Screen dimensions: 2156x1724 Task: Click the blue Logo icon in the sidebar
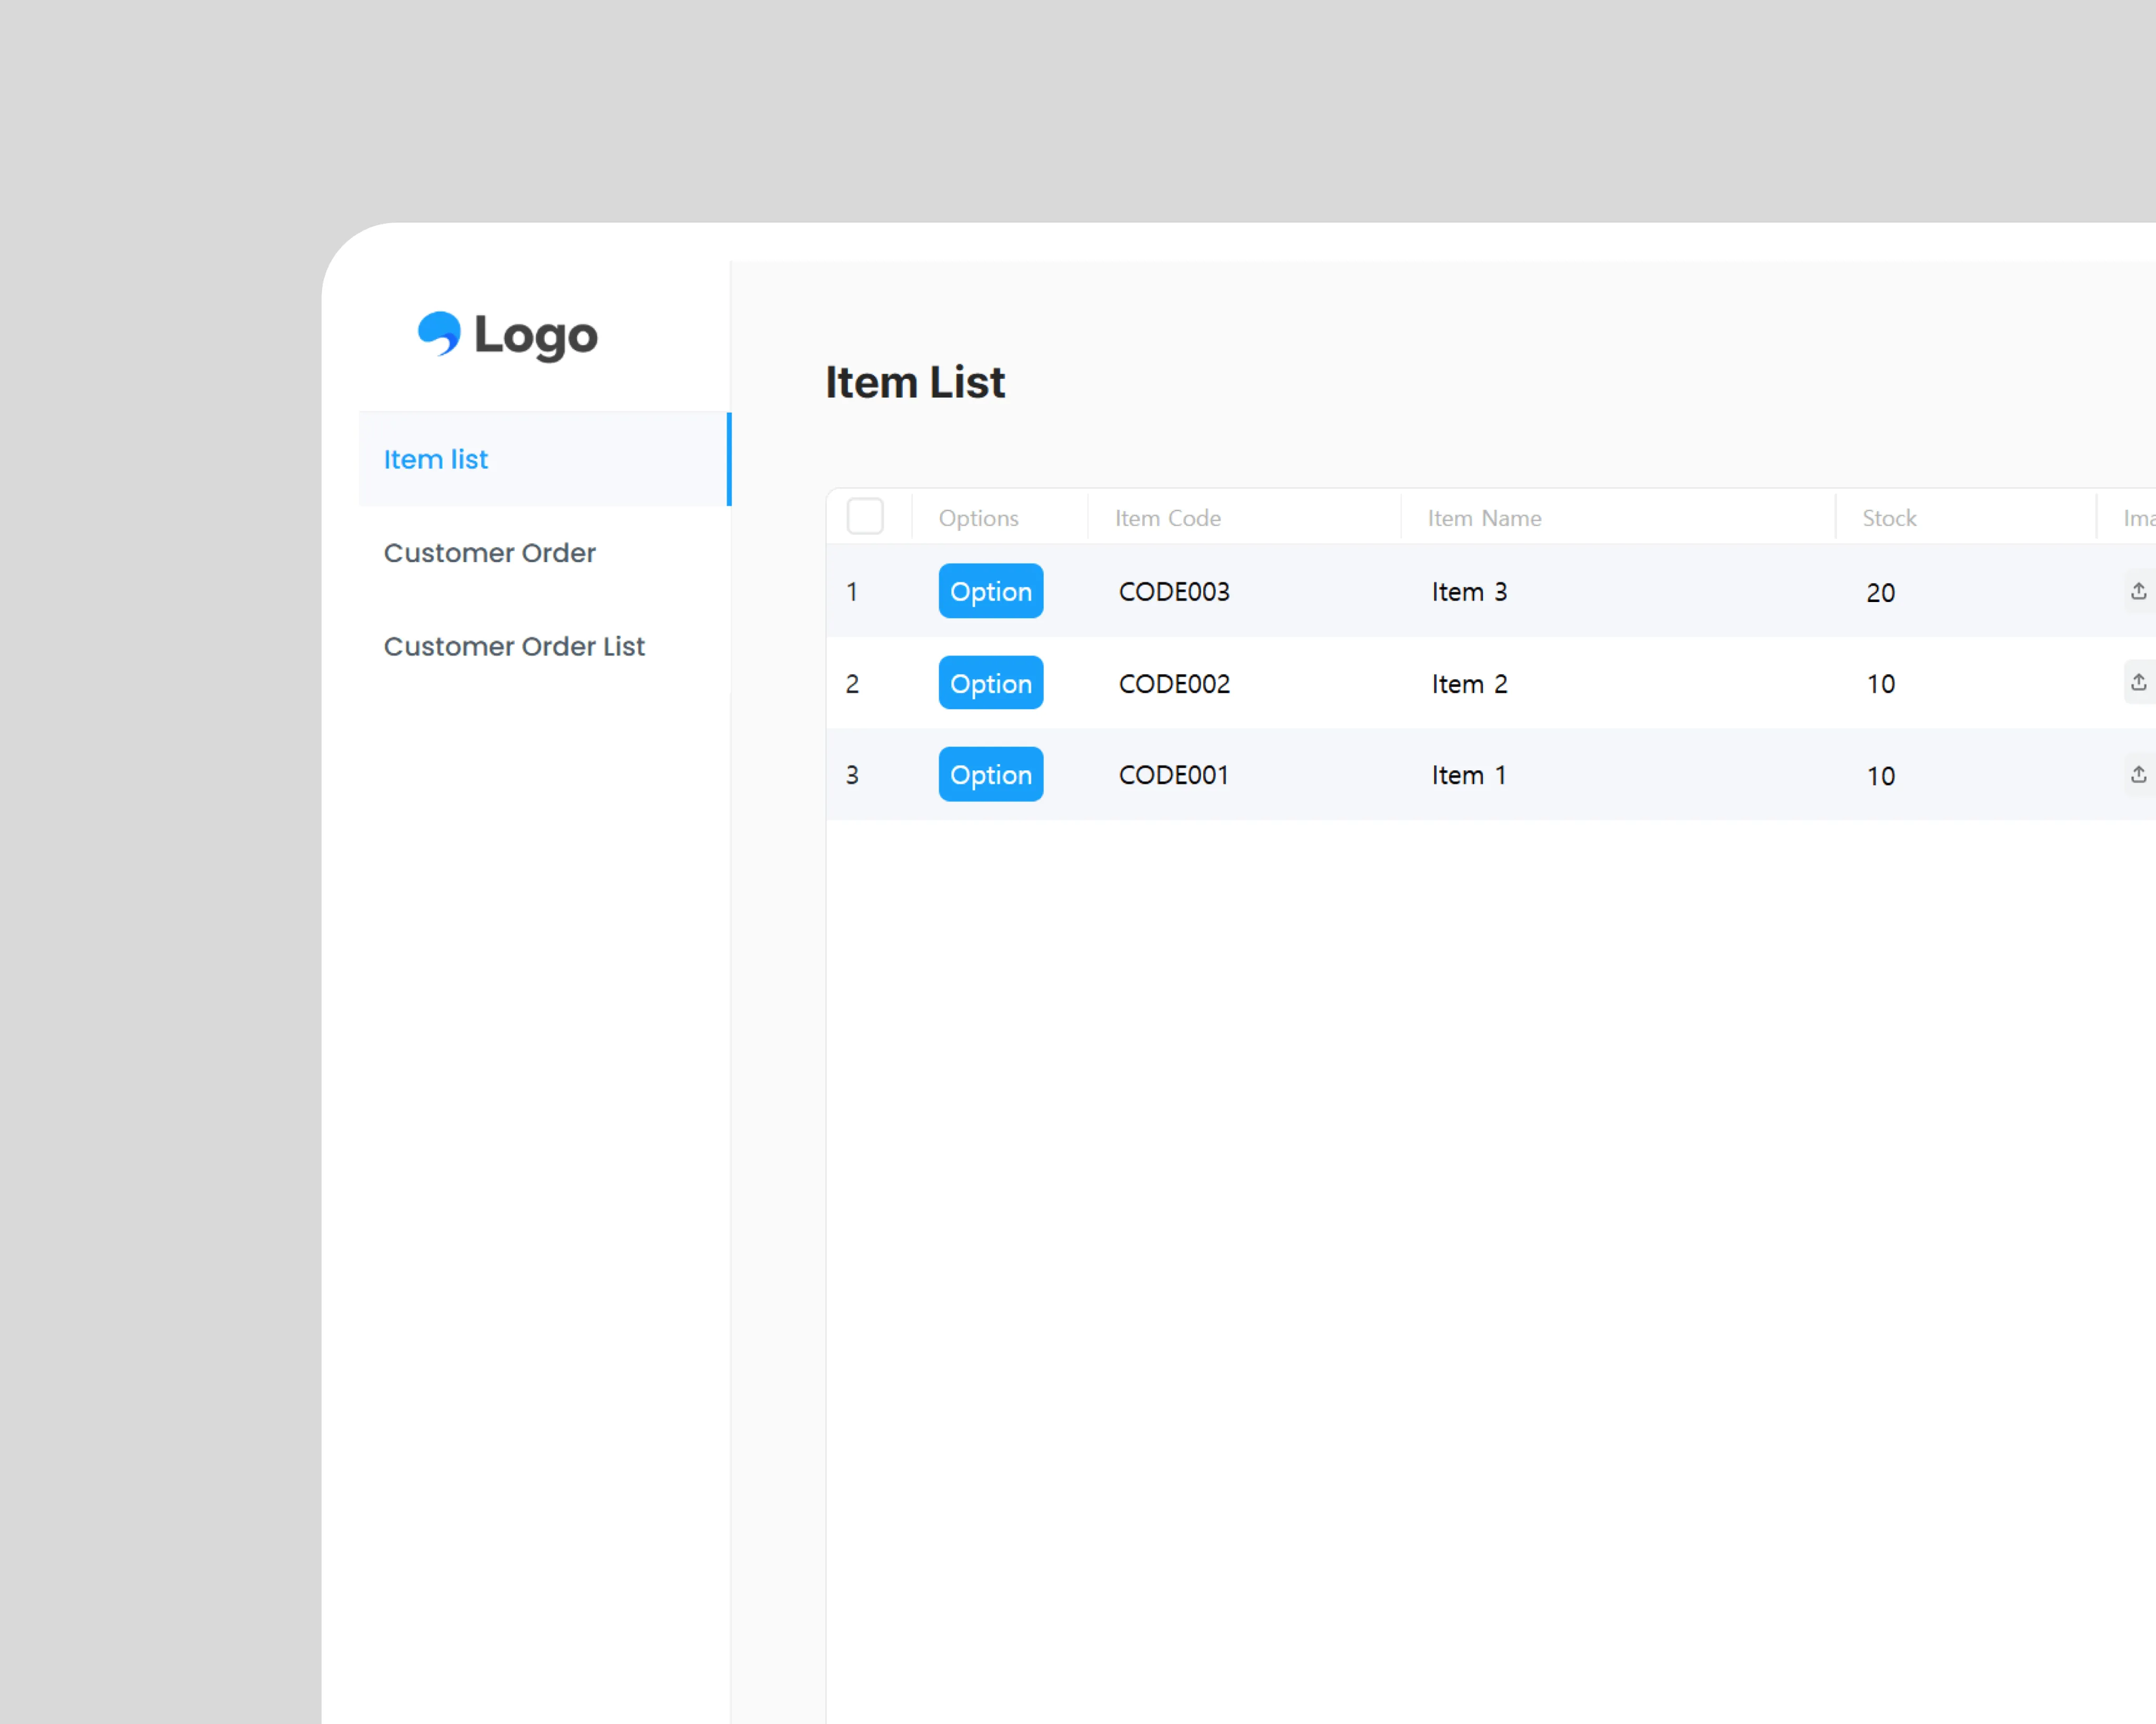click(440, 335)
